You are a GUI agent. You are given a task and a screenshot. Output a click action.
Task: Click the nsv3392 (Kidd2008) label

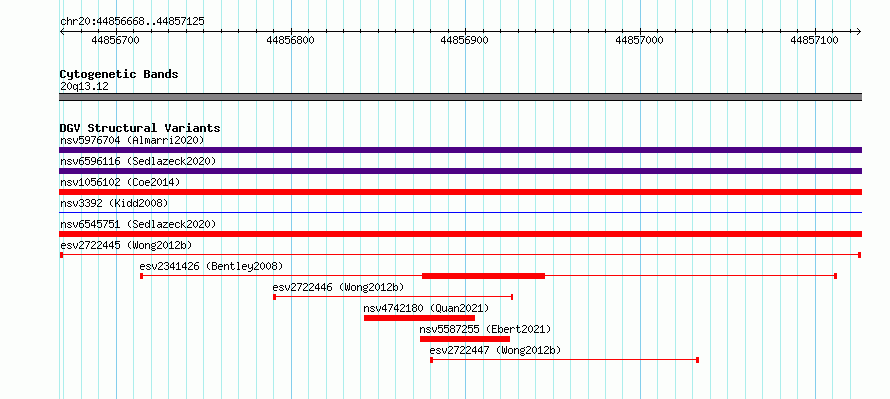click(x=114, y=203)
